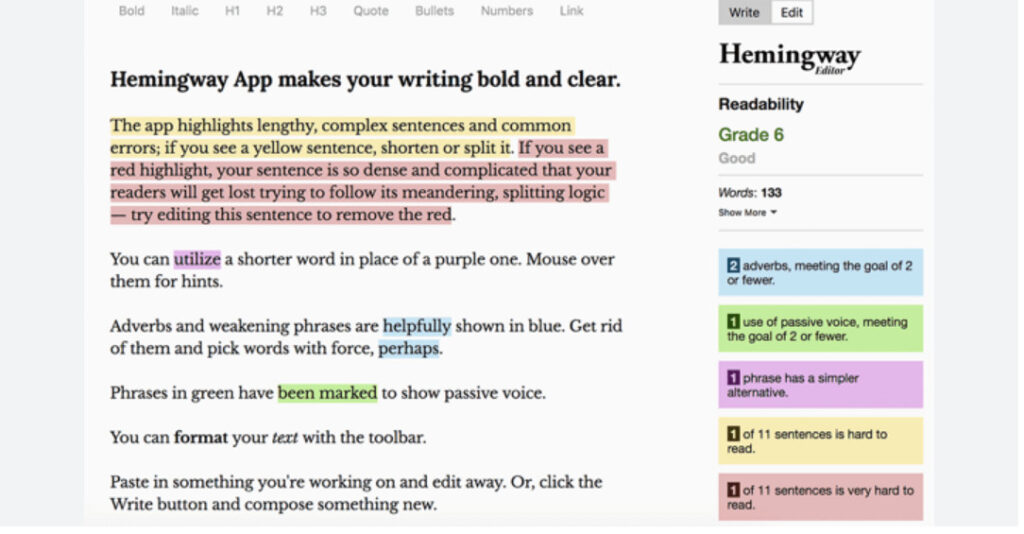The height and width of the screenshot is (534, 1024).
Task: Click the purple highlighted word utilize
Action: click(x=197, y=259)
